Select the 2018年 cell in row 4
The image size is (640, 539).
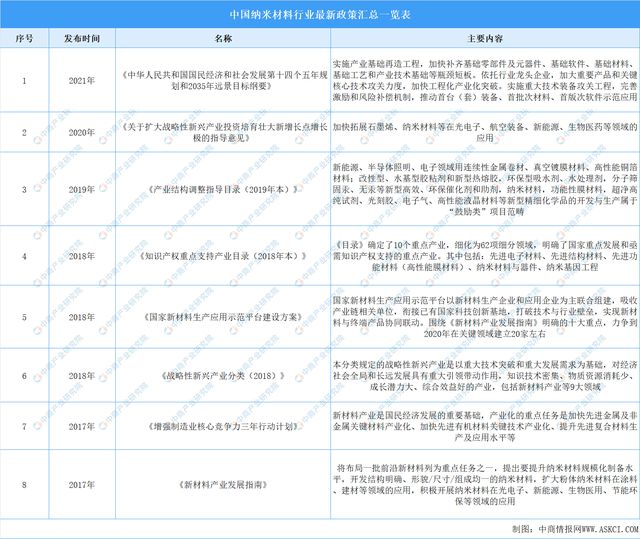(x=82, y=256)
